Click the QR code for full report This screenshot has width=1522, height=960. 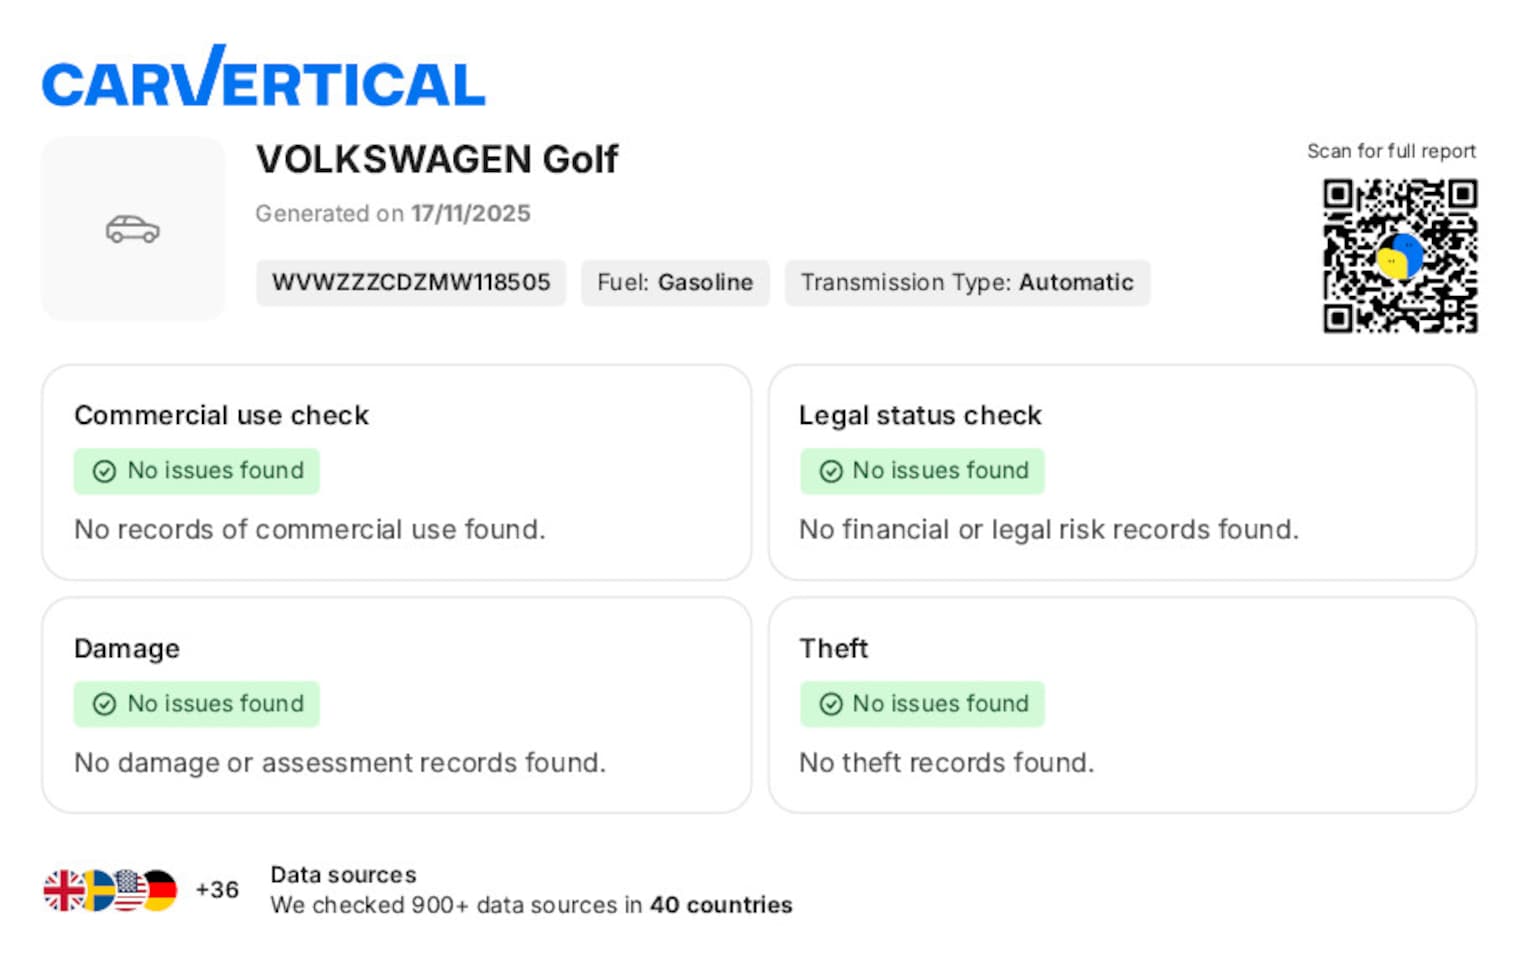tap(1399, 255)
